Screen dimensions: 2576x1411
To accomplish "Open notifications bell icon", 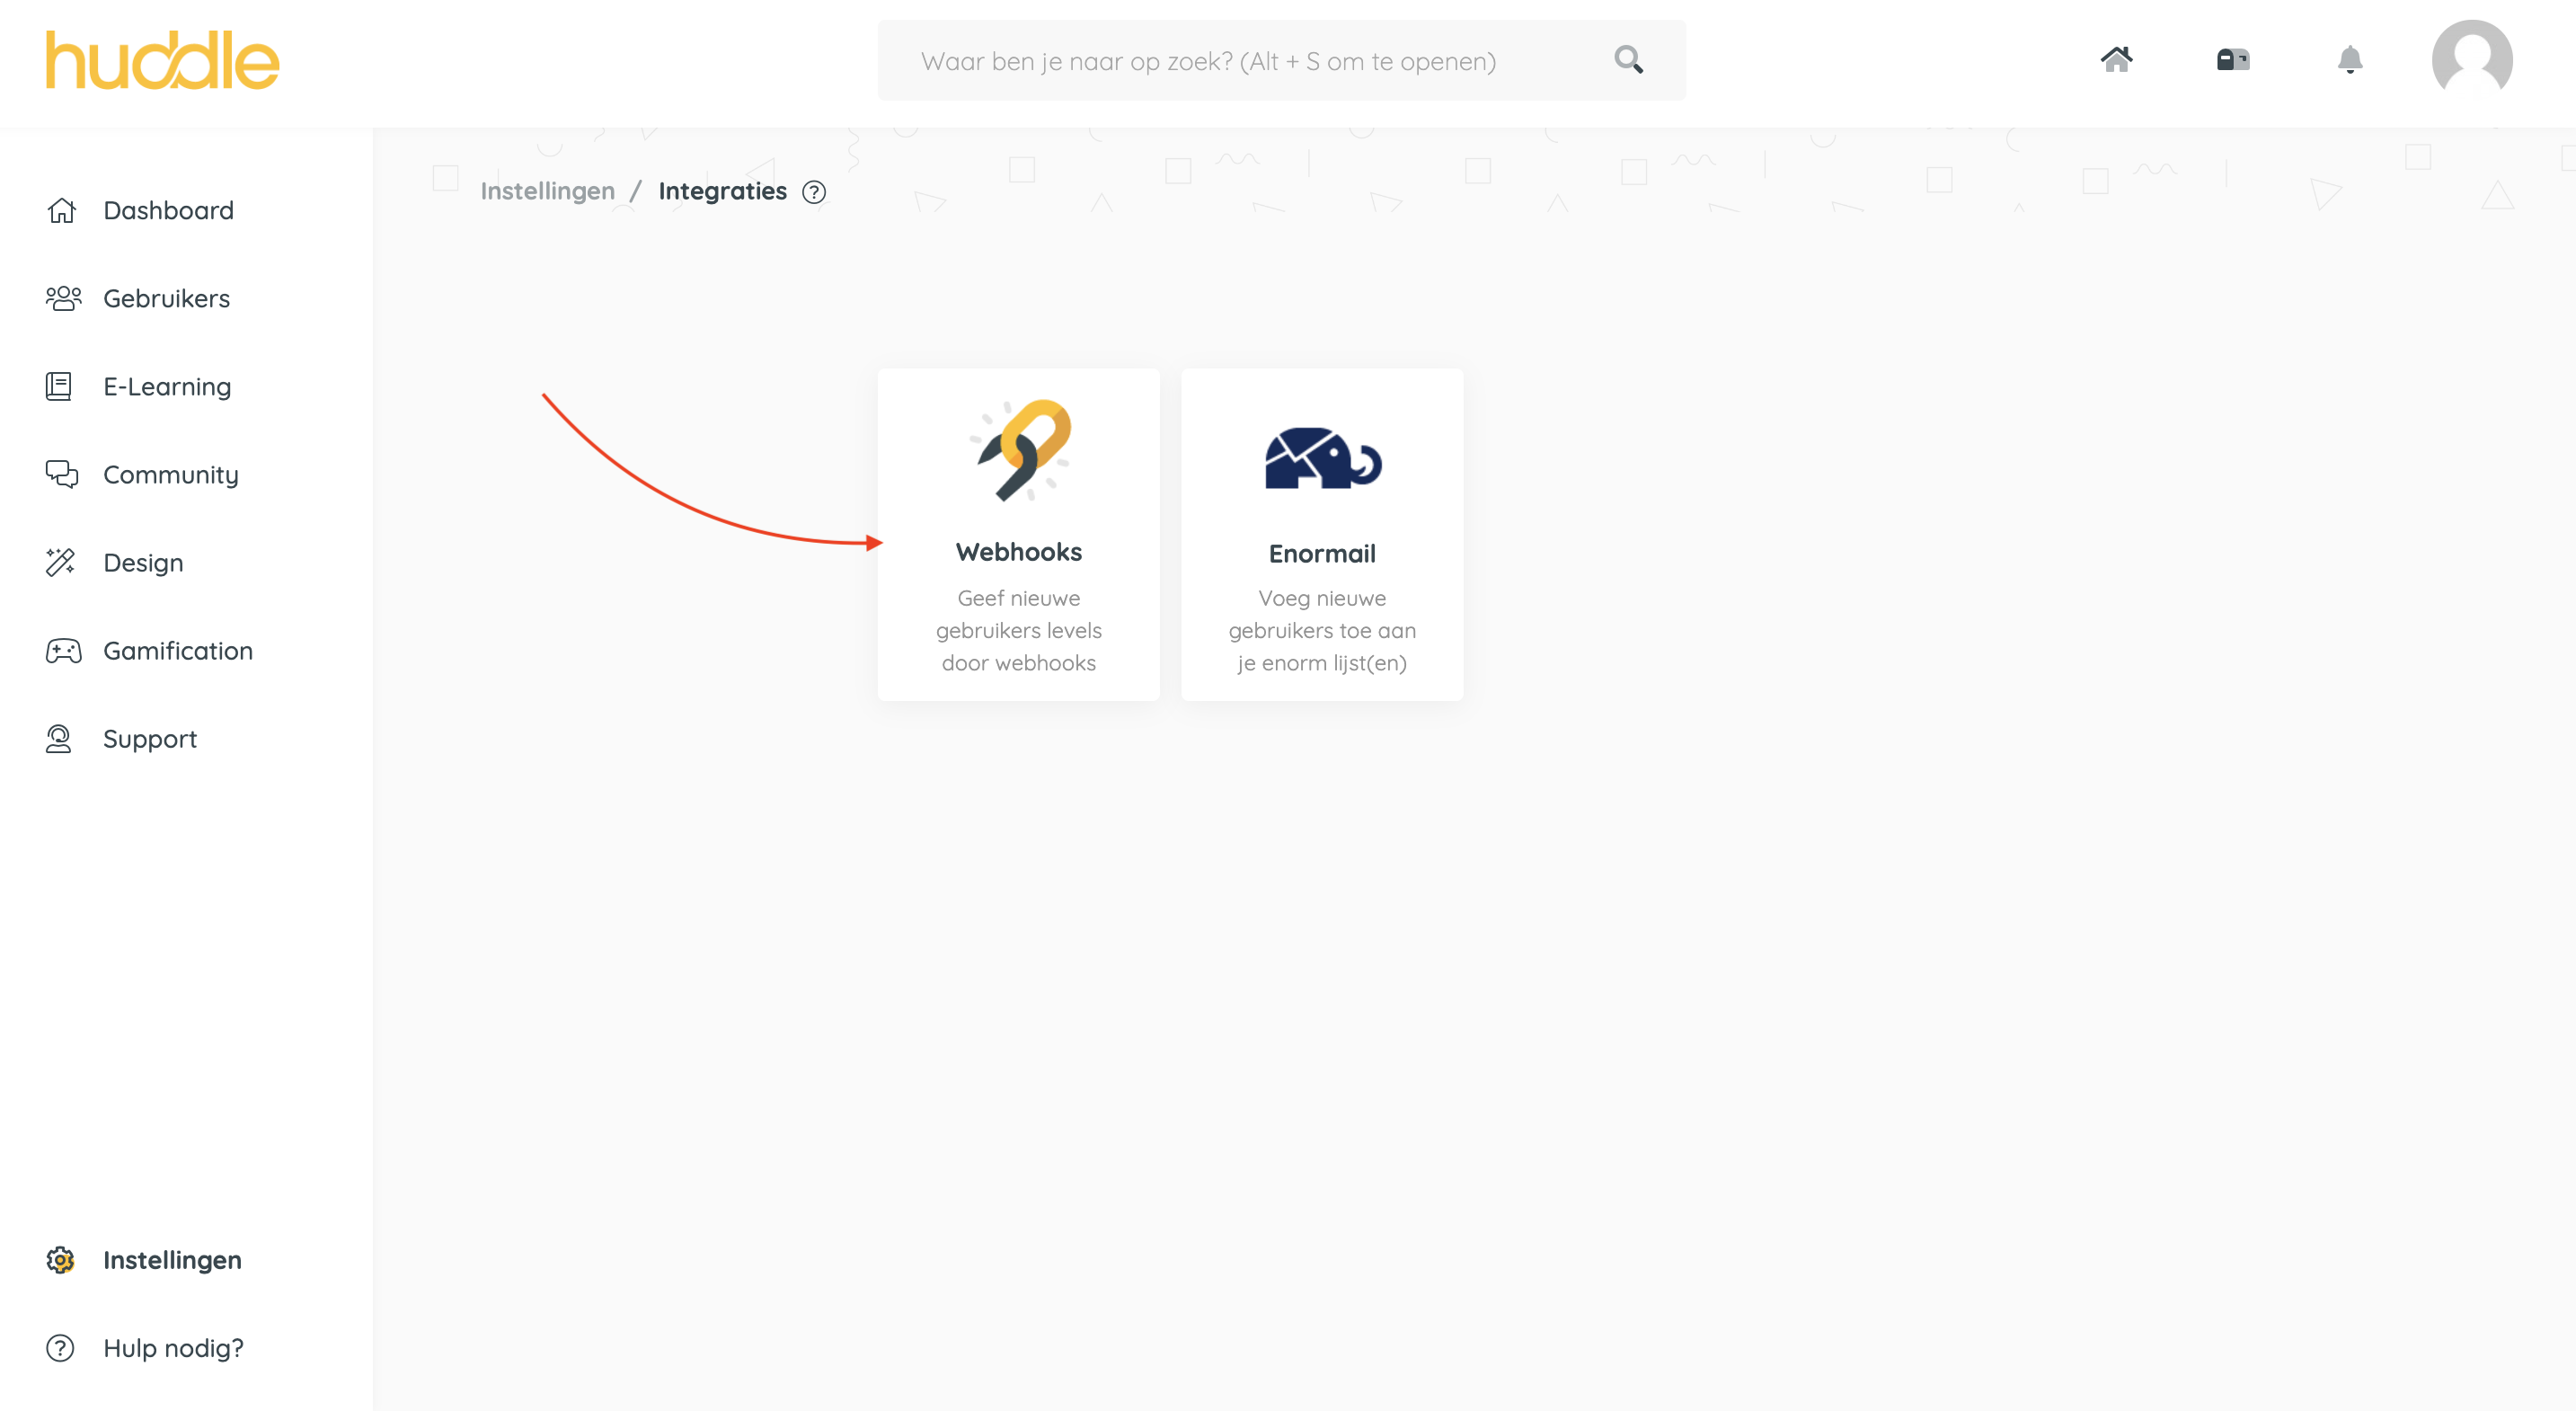I will click(x=2349, y=60).
